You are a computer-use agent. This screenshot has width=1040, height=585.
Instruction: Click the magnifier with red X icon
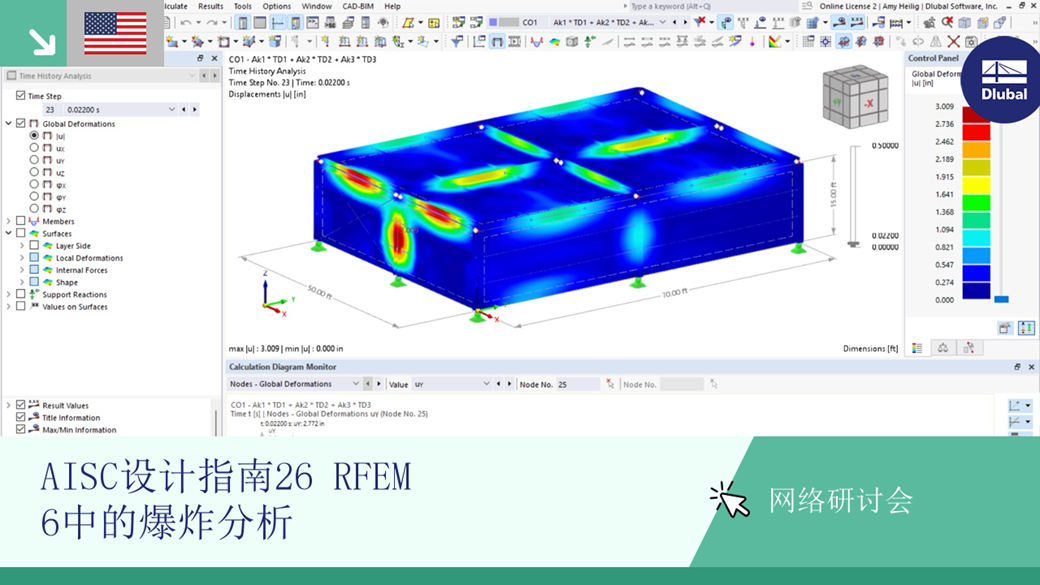point(947,23)
